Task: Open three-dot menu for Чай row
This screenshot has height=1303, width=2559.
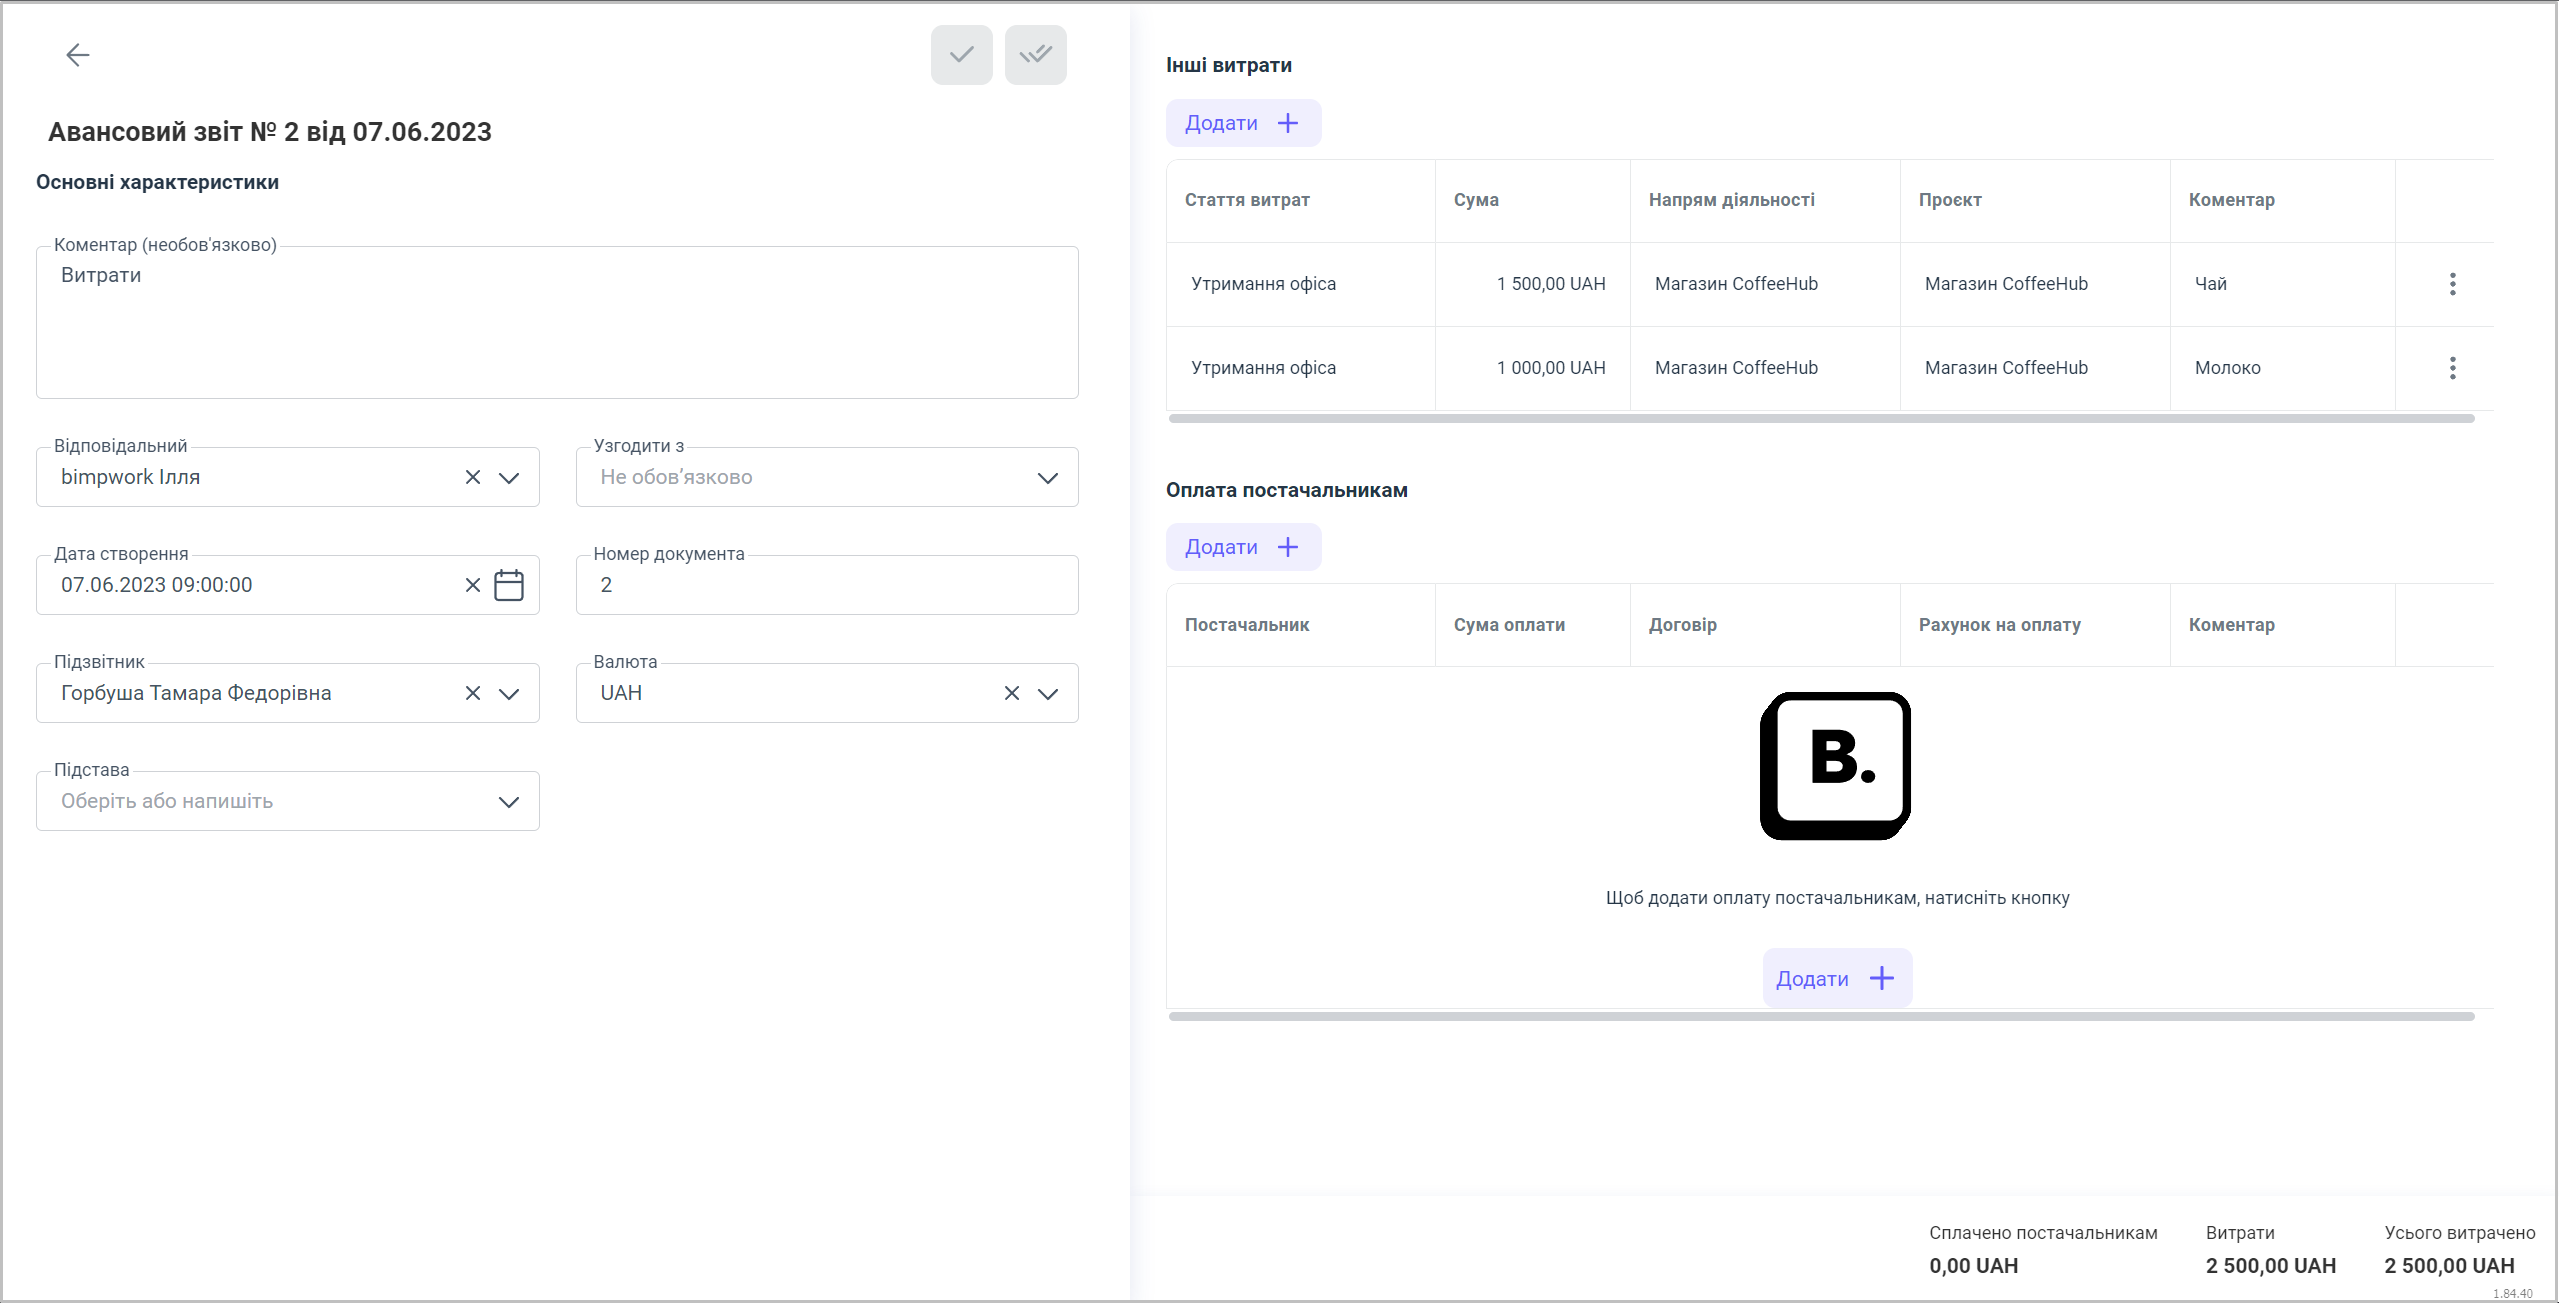Action: (2452, 284)
